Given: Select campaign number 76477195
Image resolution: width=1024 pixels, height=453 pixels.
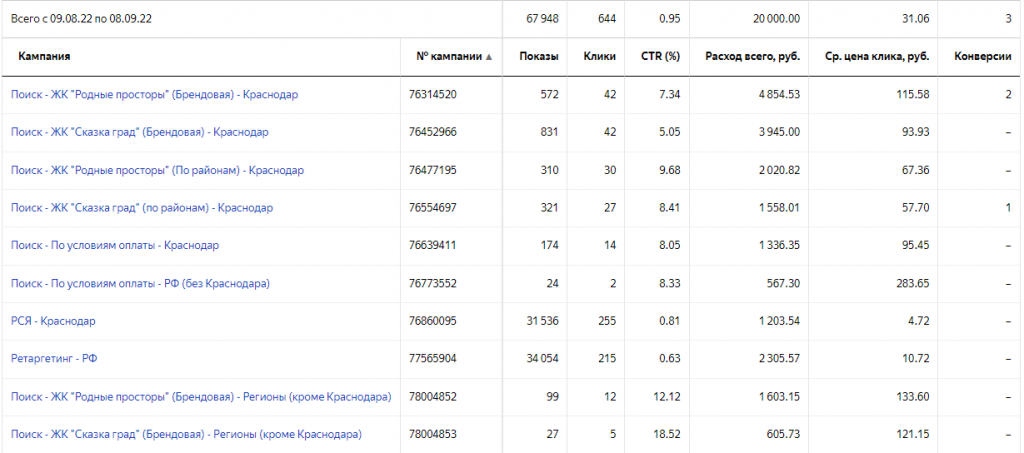Looking at the screenshot, I should [433, 170].
